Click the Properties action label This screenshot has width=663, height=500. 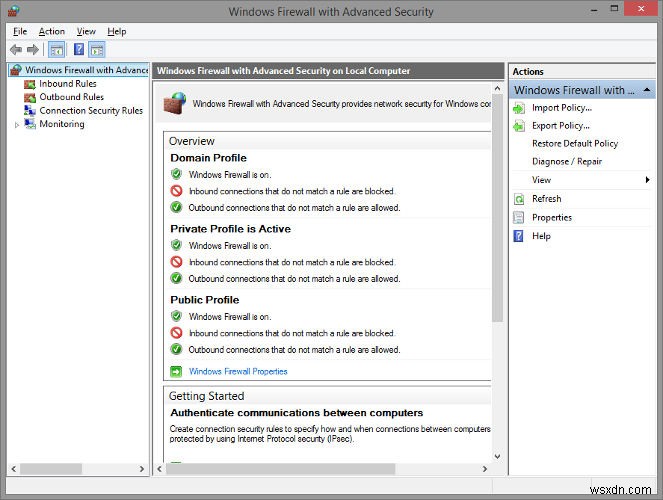click(552, 218)
